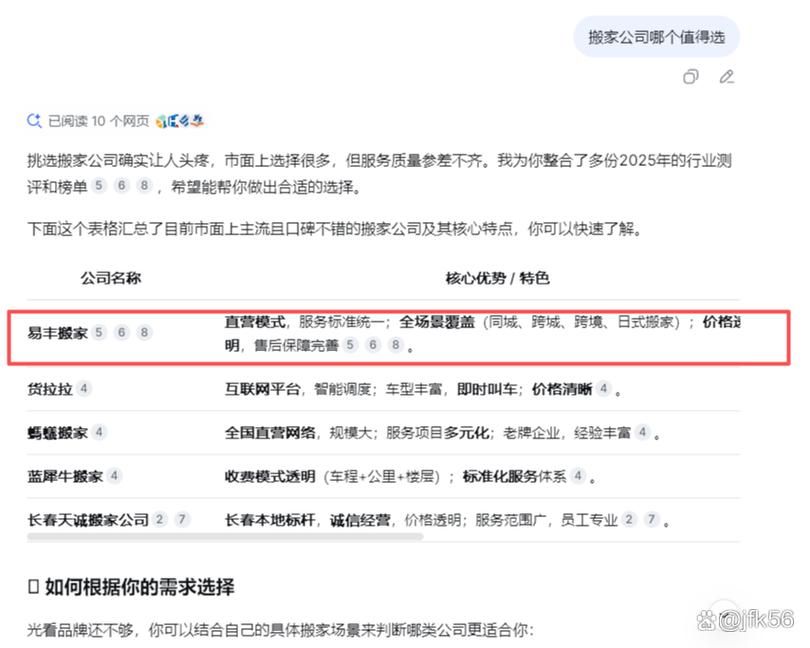
Task: Open citation 8 after 评和榜单 in intro
Action: click(144, 185)
